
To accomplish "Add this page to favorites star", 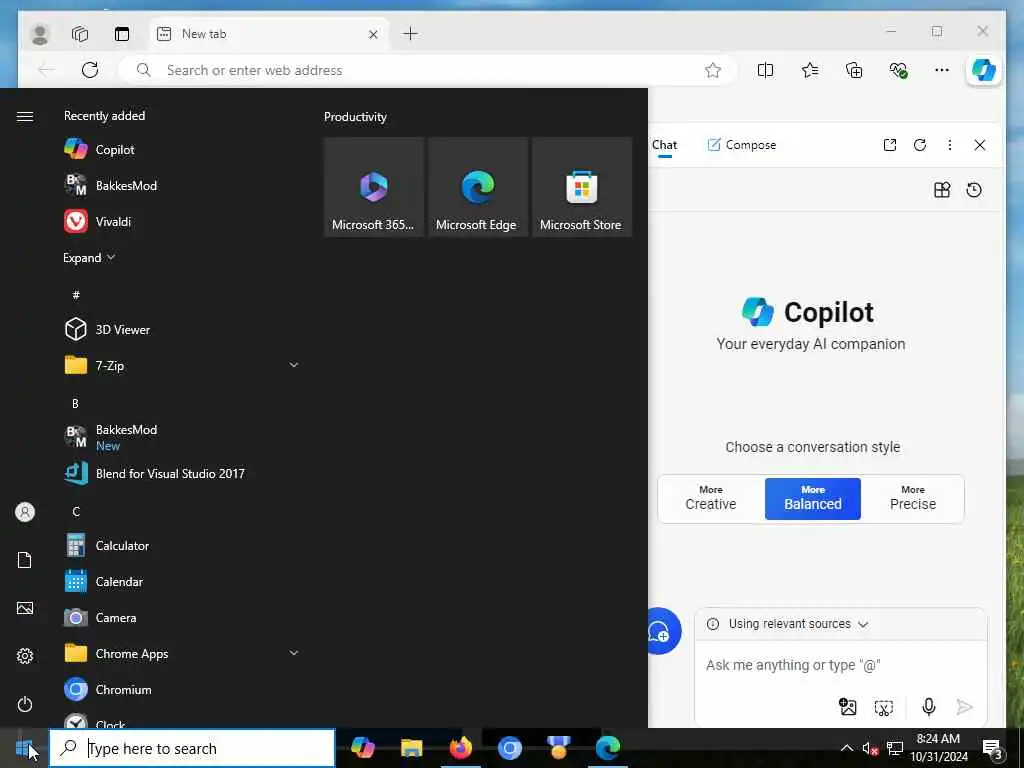I will pos(713,70).
